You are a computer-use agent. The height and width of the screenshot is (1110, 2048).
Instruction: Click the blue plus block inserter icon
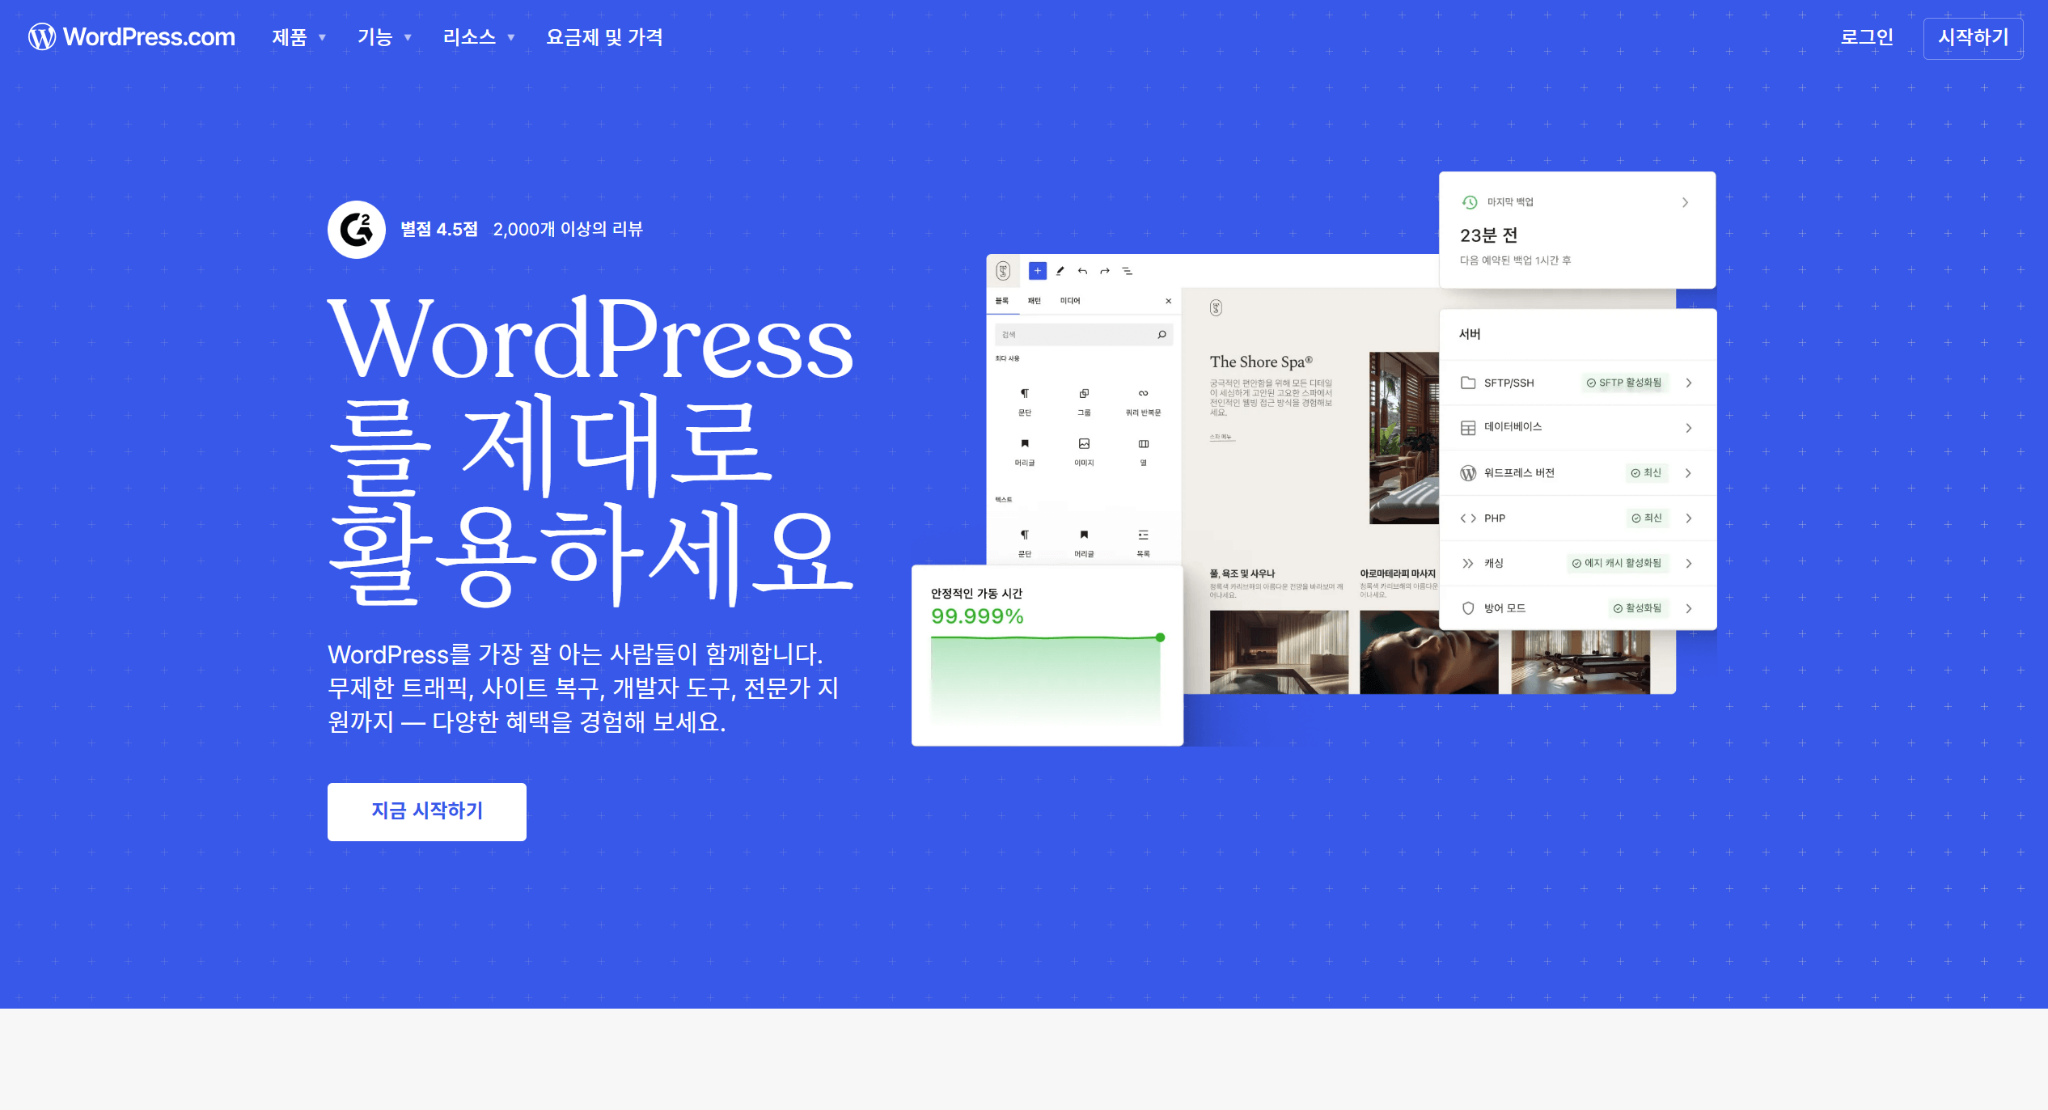pos(1037,271)
